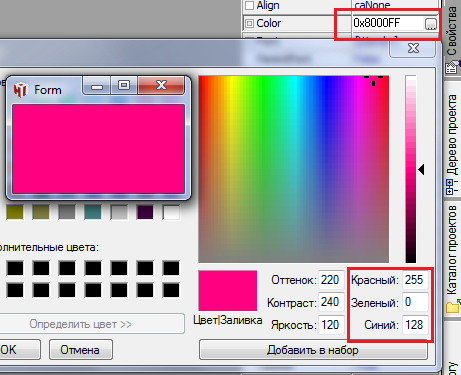Screen dimensions: 461x375
Task: Maximize the Form preview window
Action: 124,85
